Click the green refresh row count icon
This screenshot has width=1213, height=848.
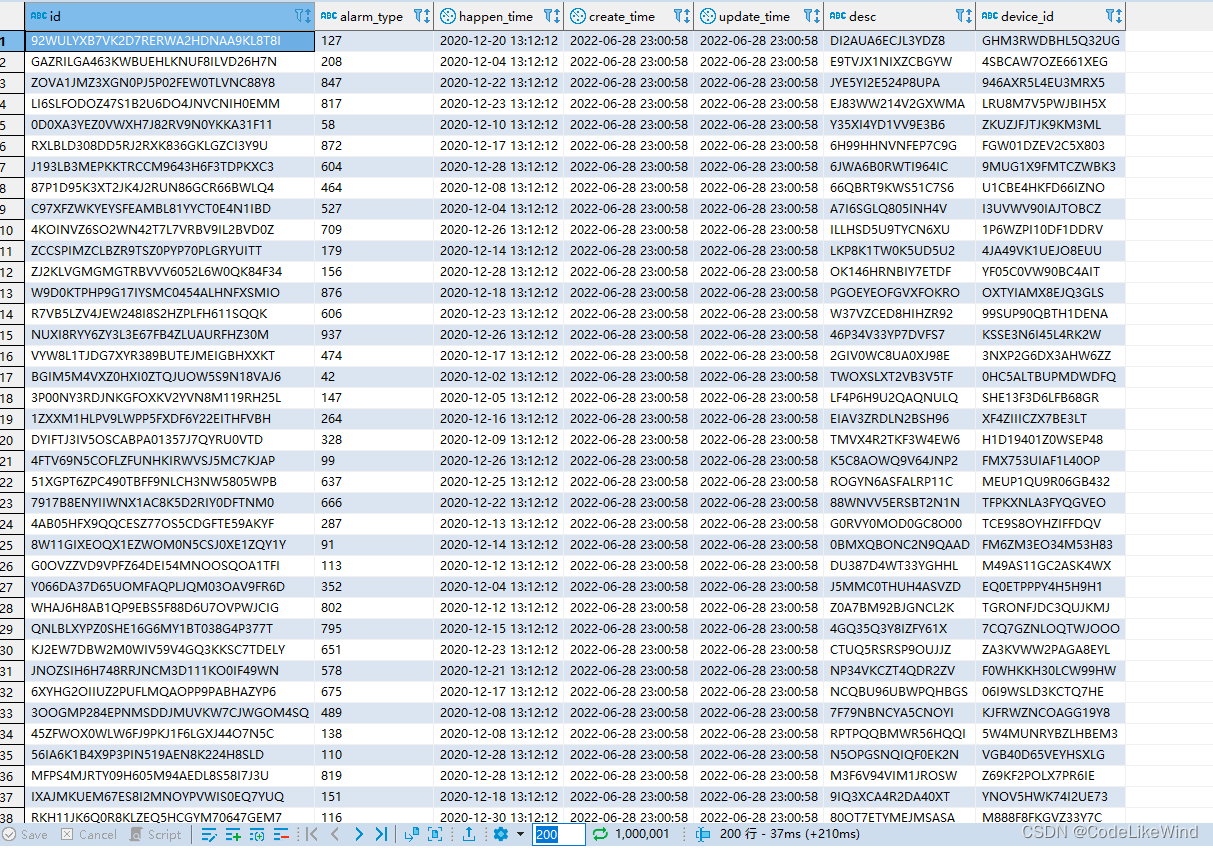(600, 834)
